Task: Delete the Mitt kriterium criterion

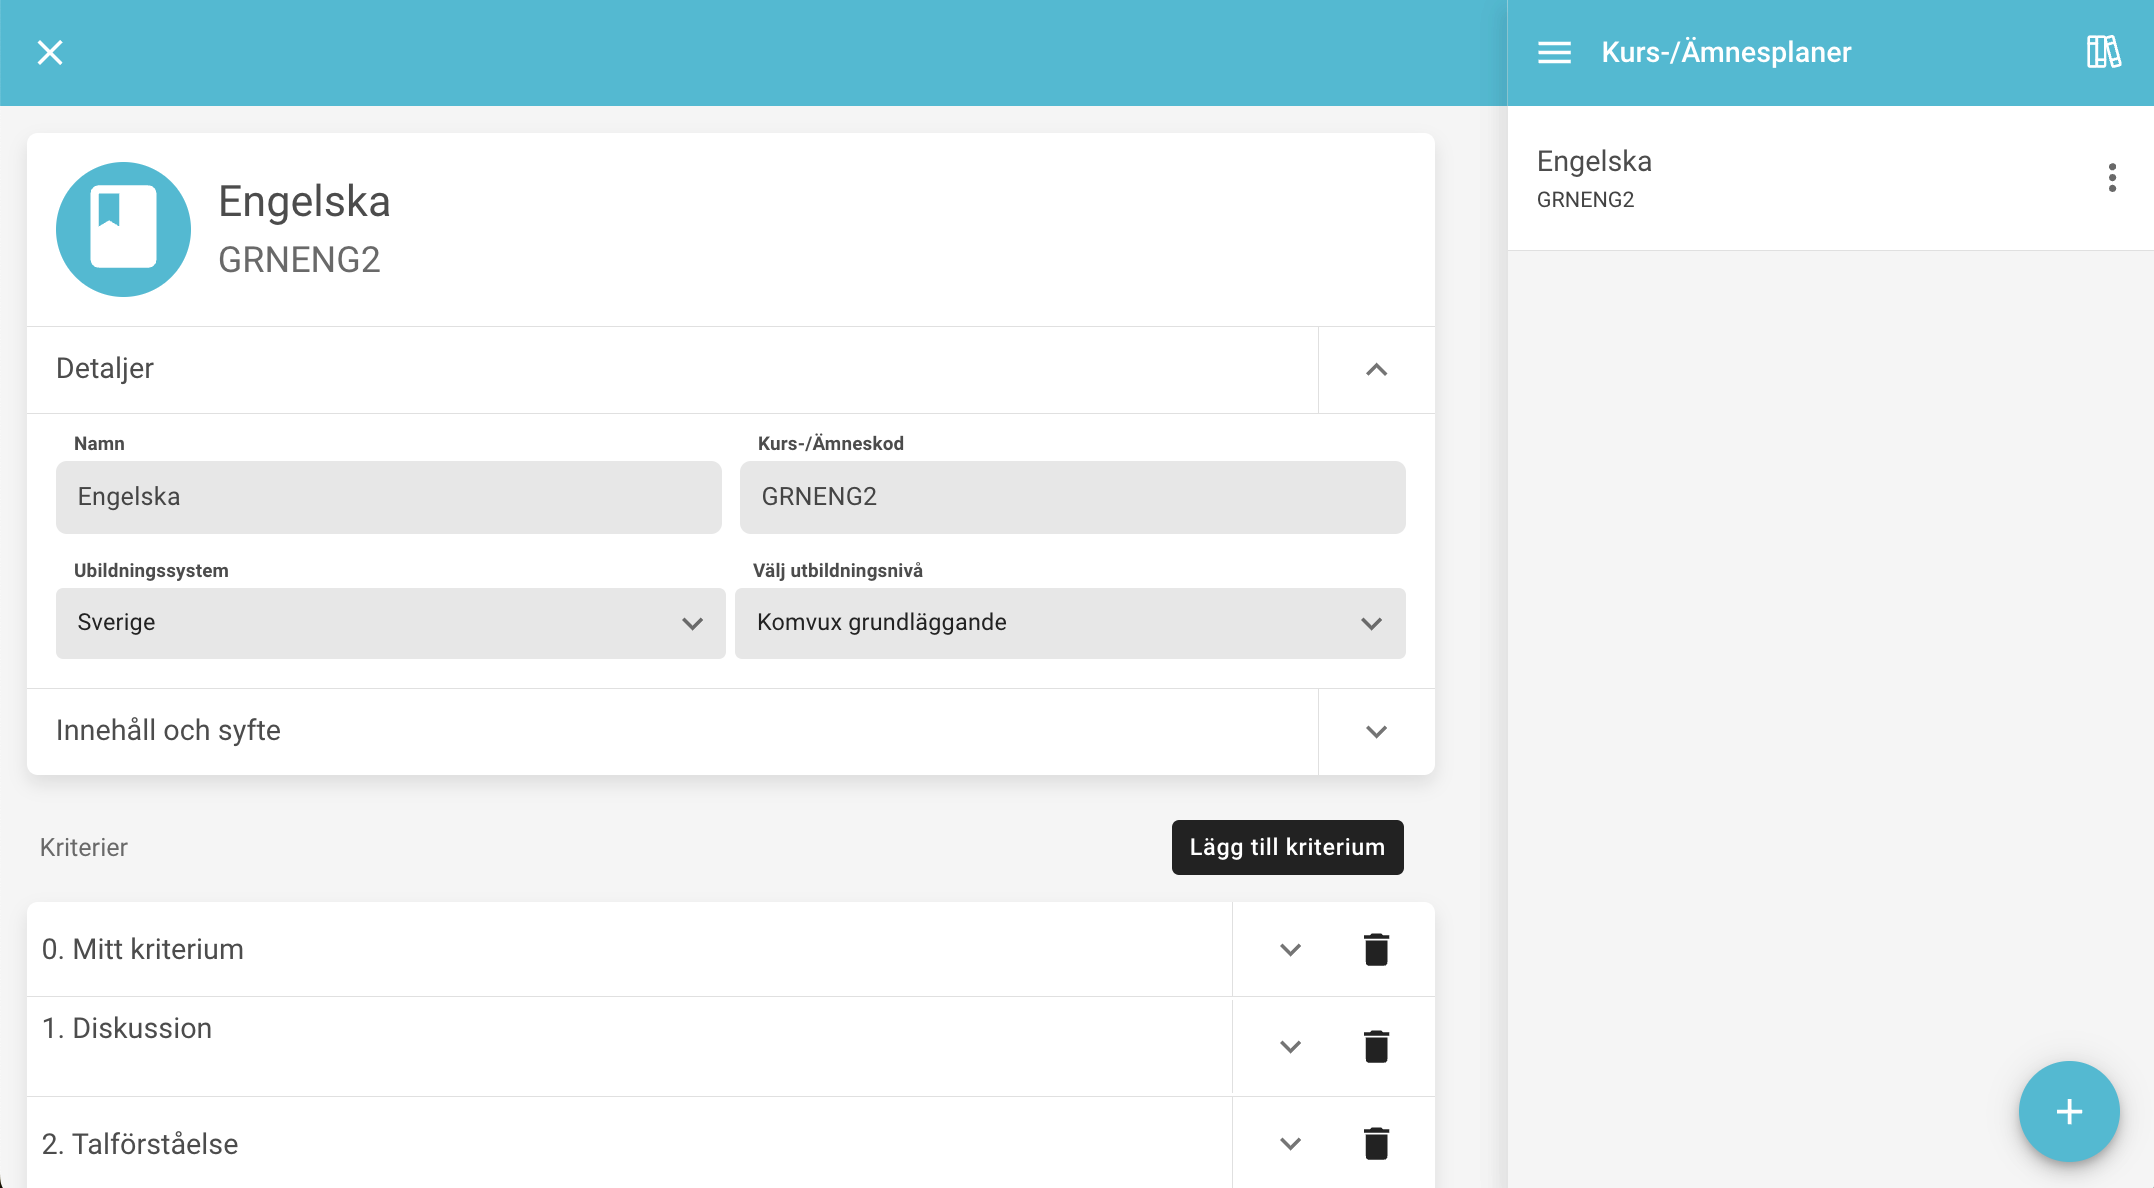Action: [x=1376, y=949]
